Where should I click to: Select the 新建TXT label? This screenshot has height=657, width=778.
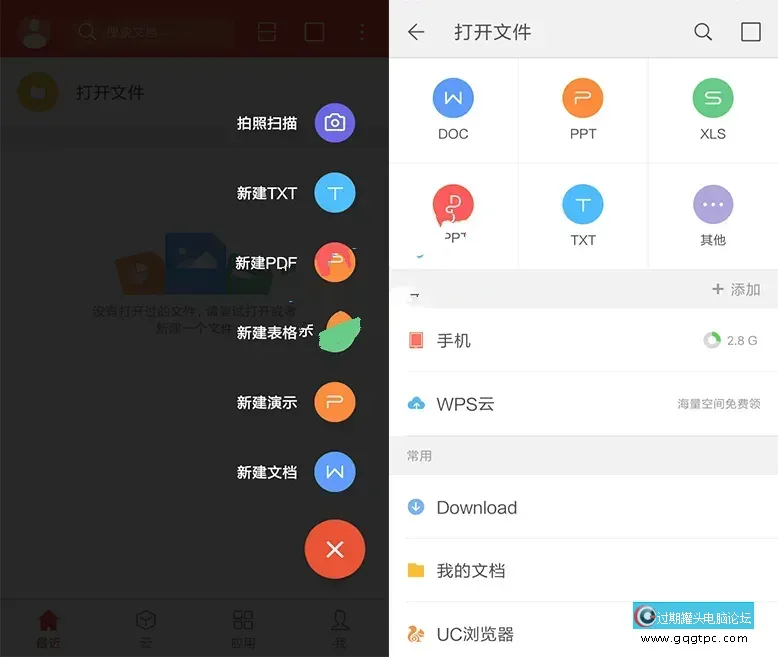point(267,193)
